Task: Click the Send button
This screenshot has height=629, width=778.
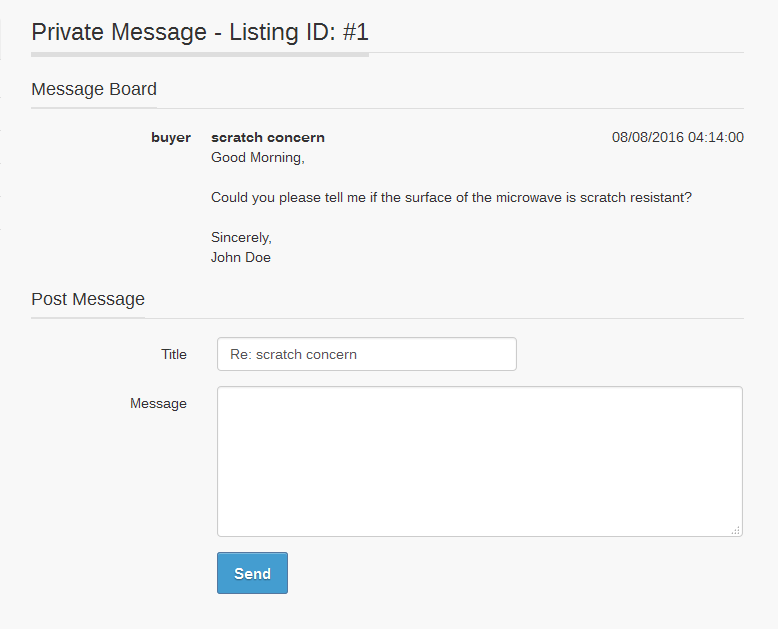Action: (252, 573)
